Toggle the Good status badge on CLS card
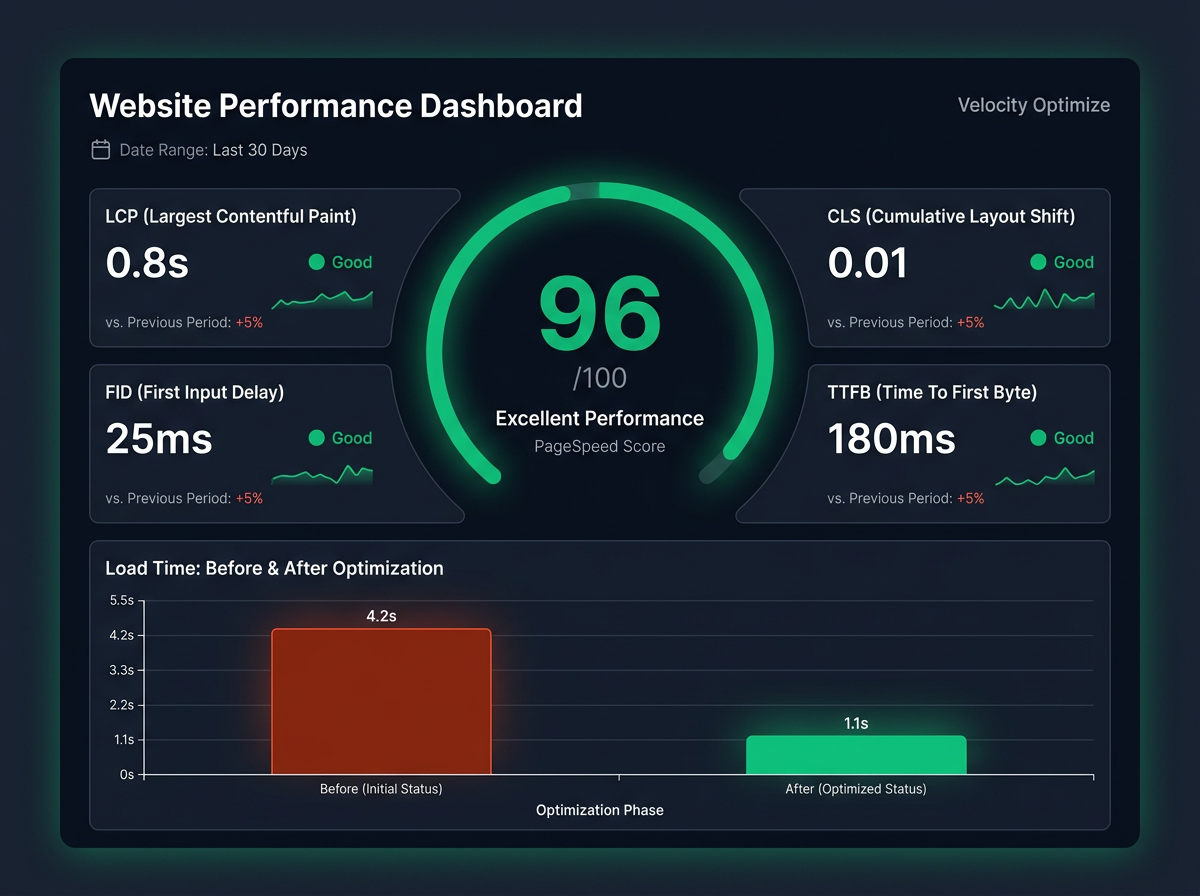Image resolution: width=1200 pixels, height=896 pixels. point(1063,262)
